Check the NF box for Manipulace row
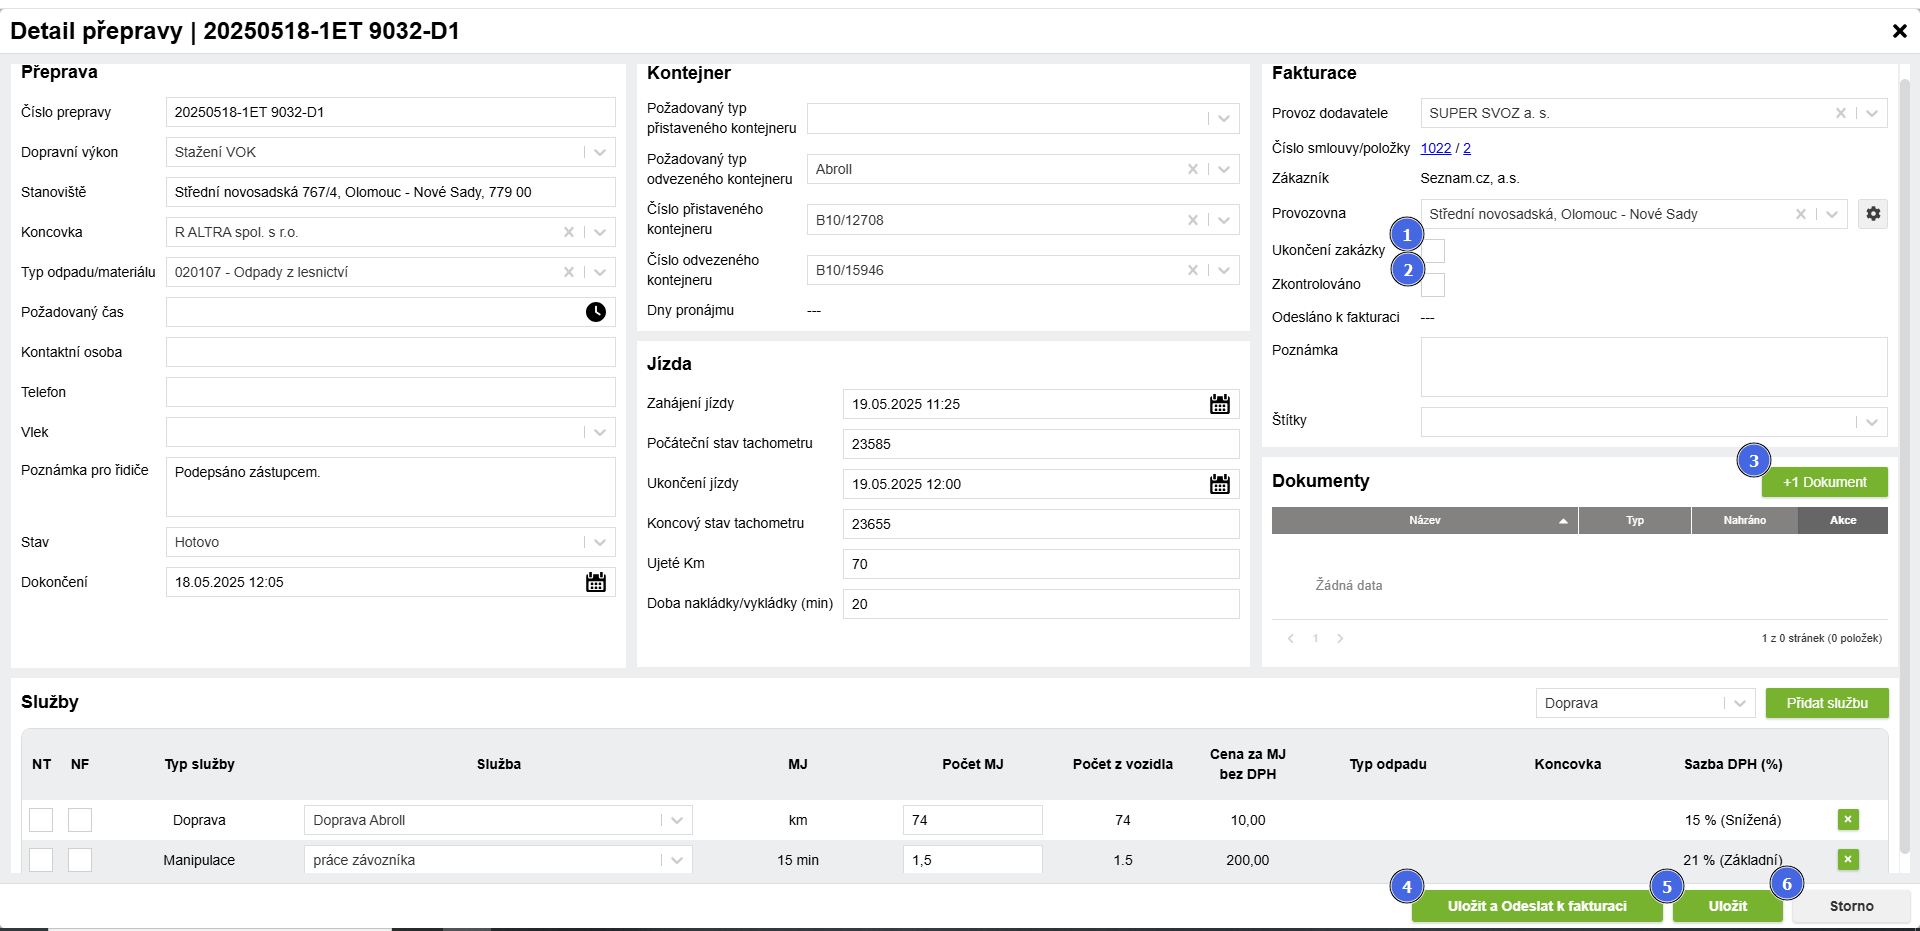 tap(80, 860)
